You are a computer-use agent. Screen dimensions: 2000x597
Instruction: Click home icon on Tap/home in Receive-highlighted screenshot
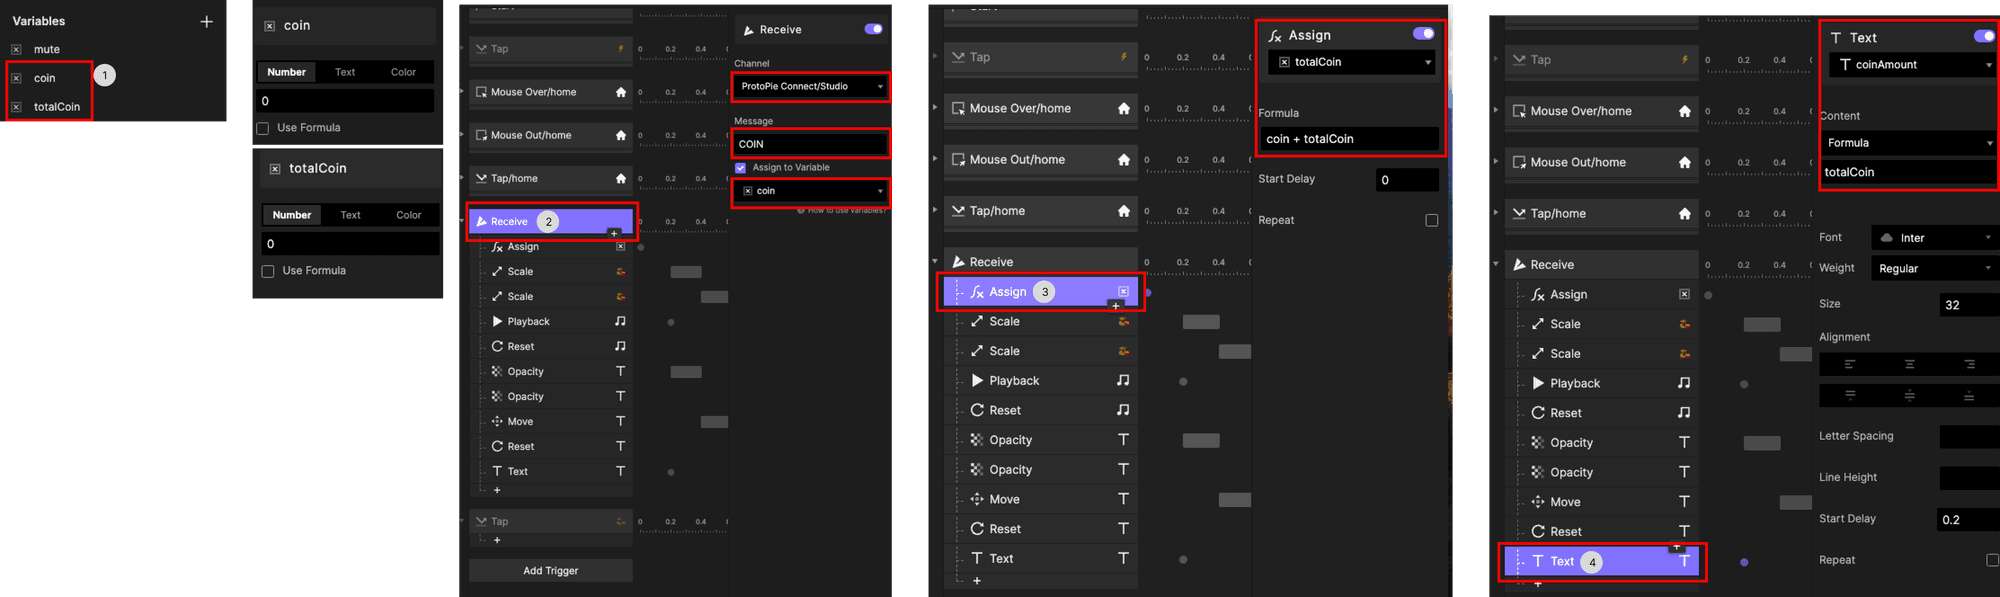[x=621, y=178]
